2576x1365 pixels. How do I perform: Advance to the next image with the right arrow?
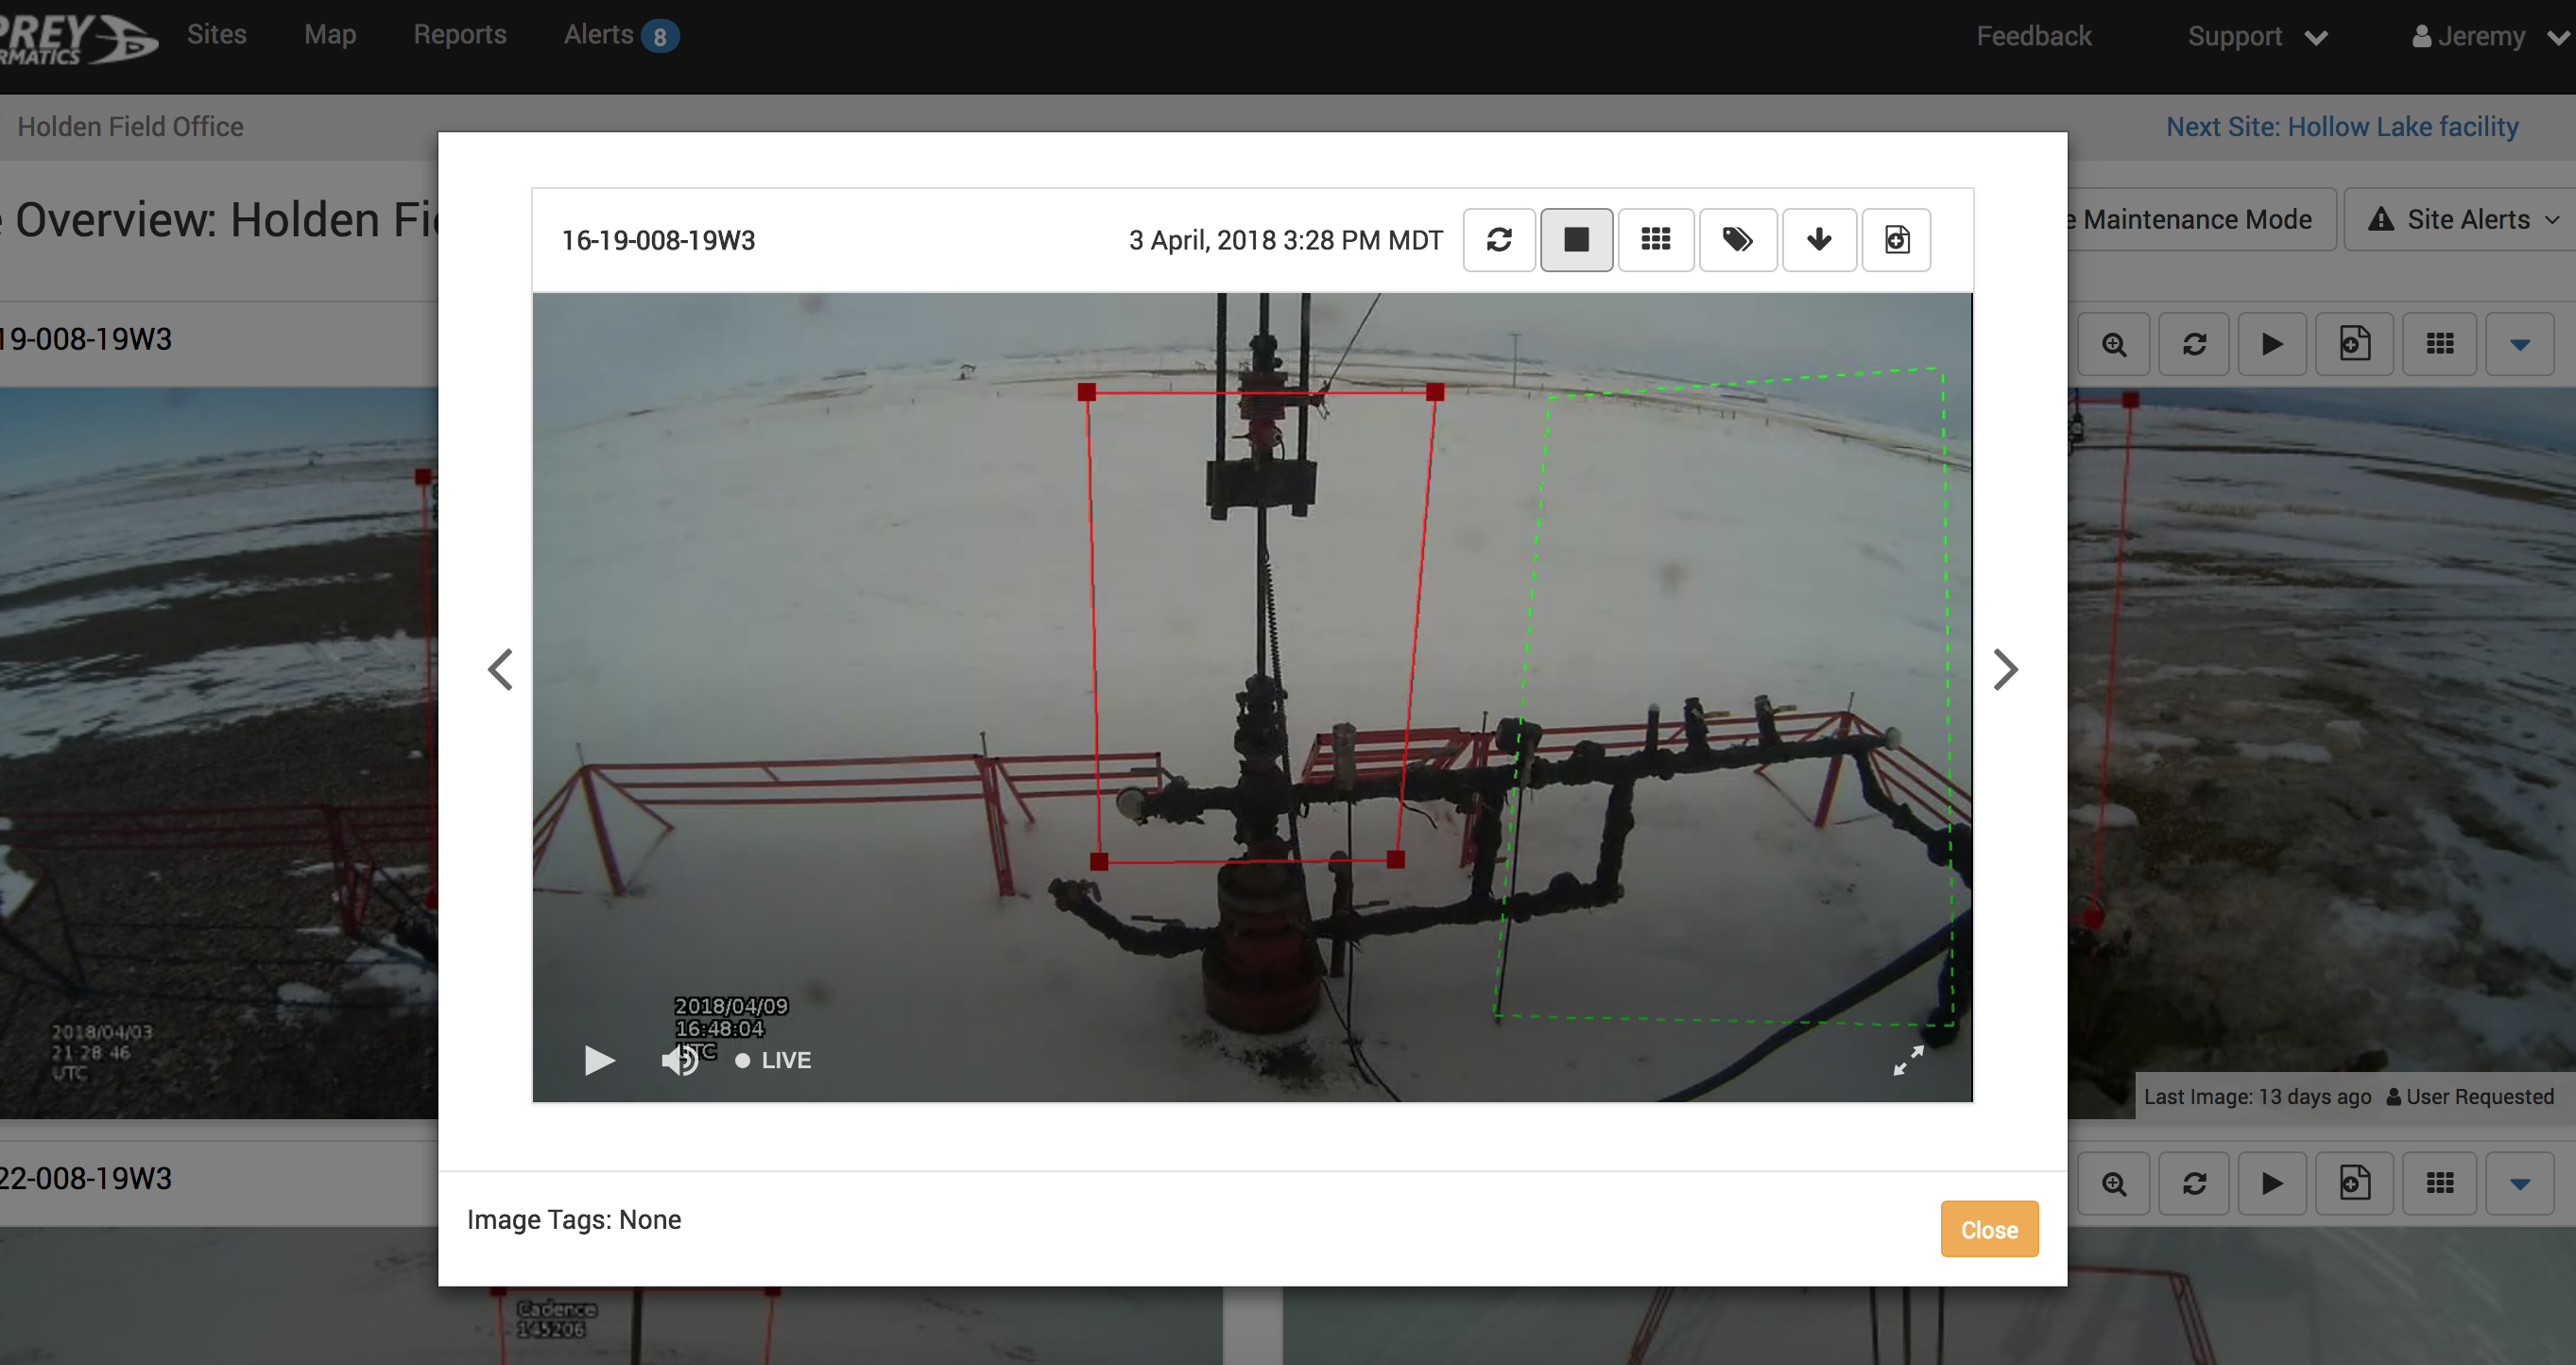[x=2005, y=669]
